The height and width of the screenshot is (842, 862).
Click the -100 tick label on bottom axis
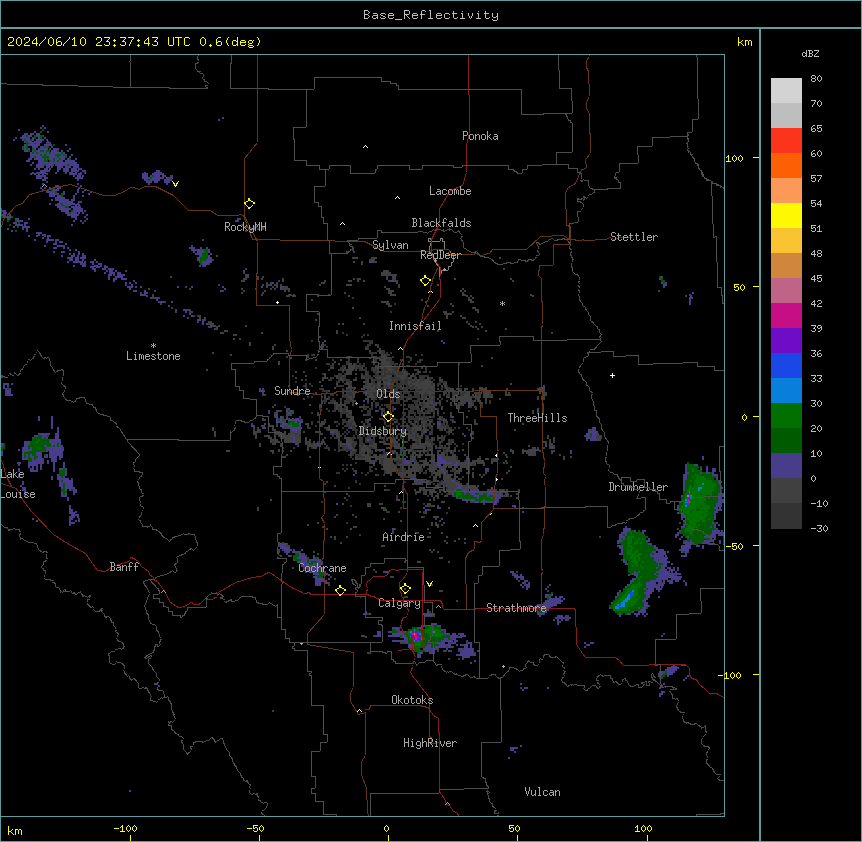125,829
